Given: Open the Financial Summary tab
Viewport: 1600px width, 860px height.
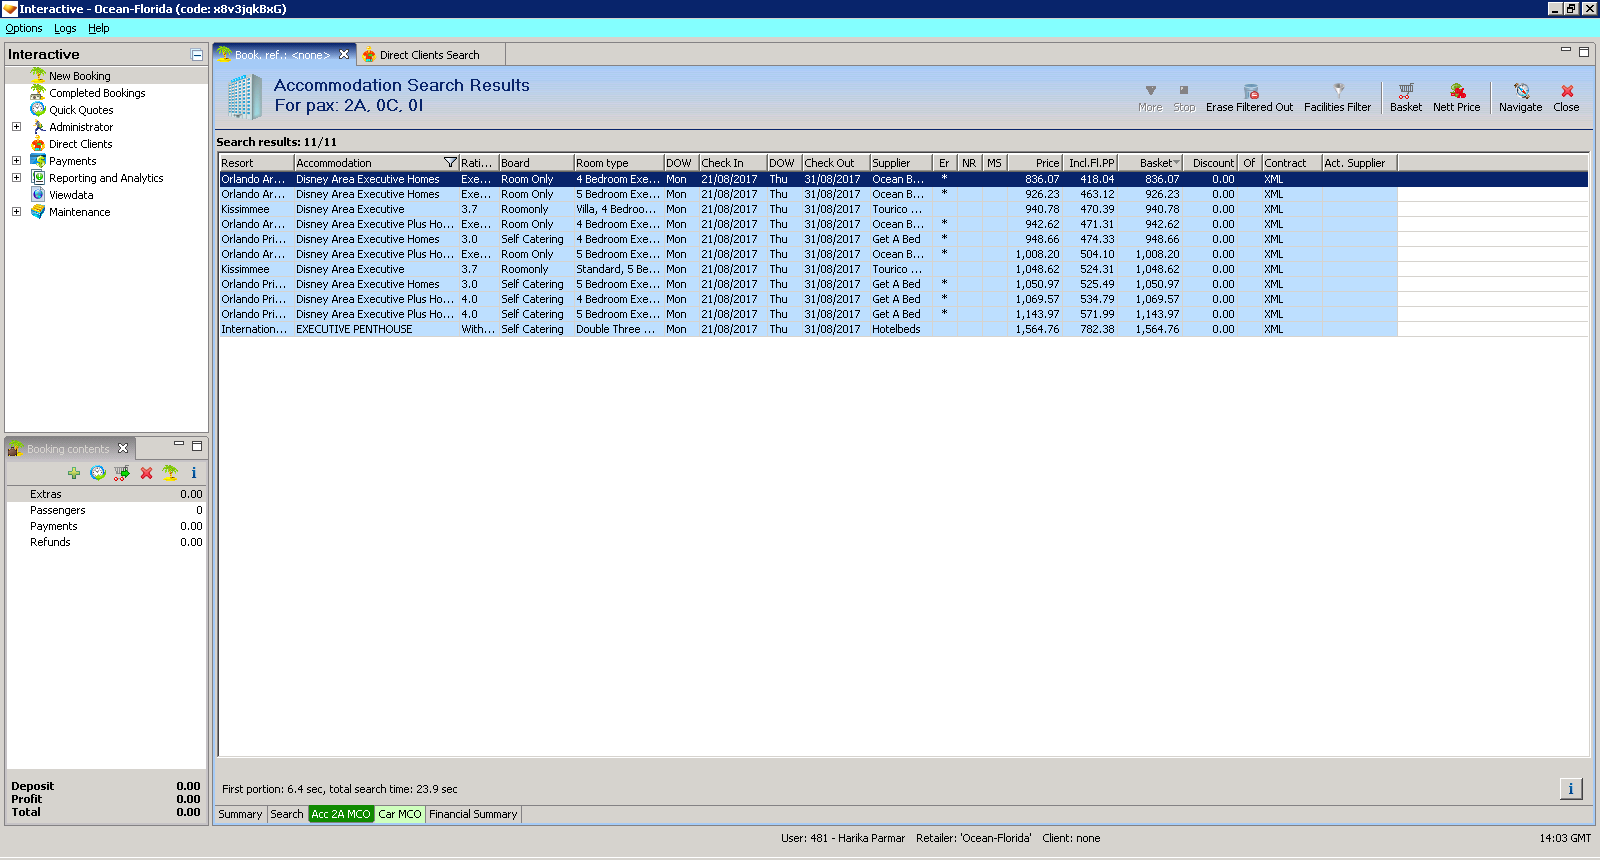Looking at the screenshot, I should 473,814.
